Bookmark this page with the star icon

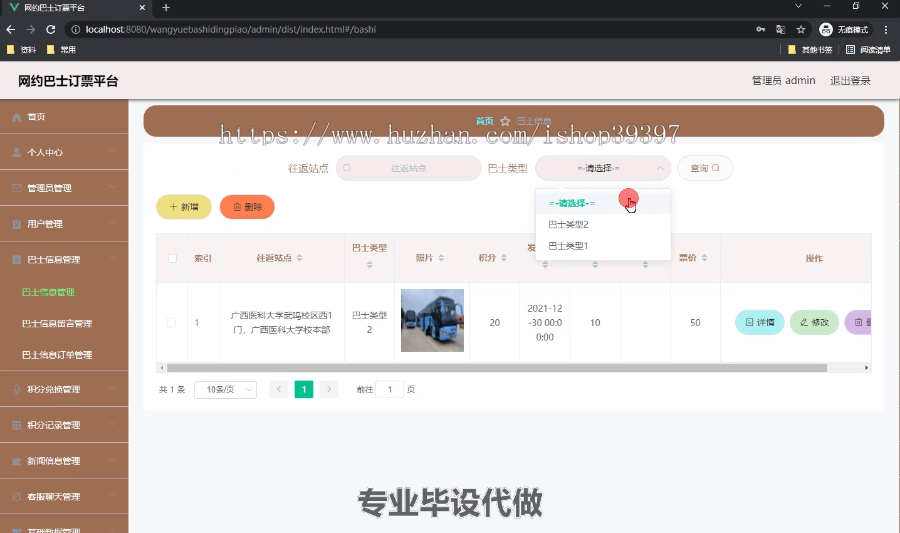801,29
